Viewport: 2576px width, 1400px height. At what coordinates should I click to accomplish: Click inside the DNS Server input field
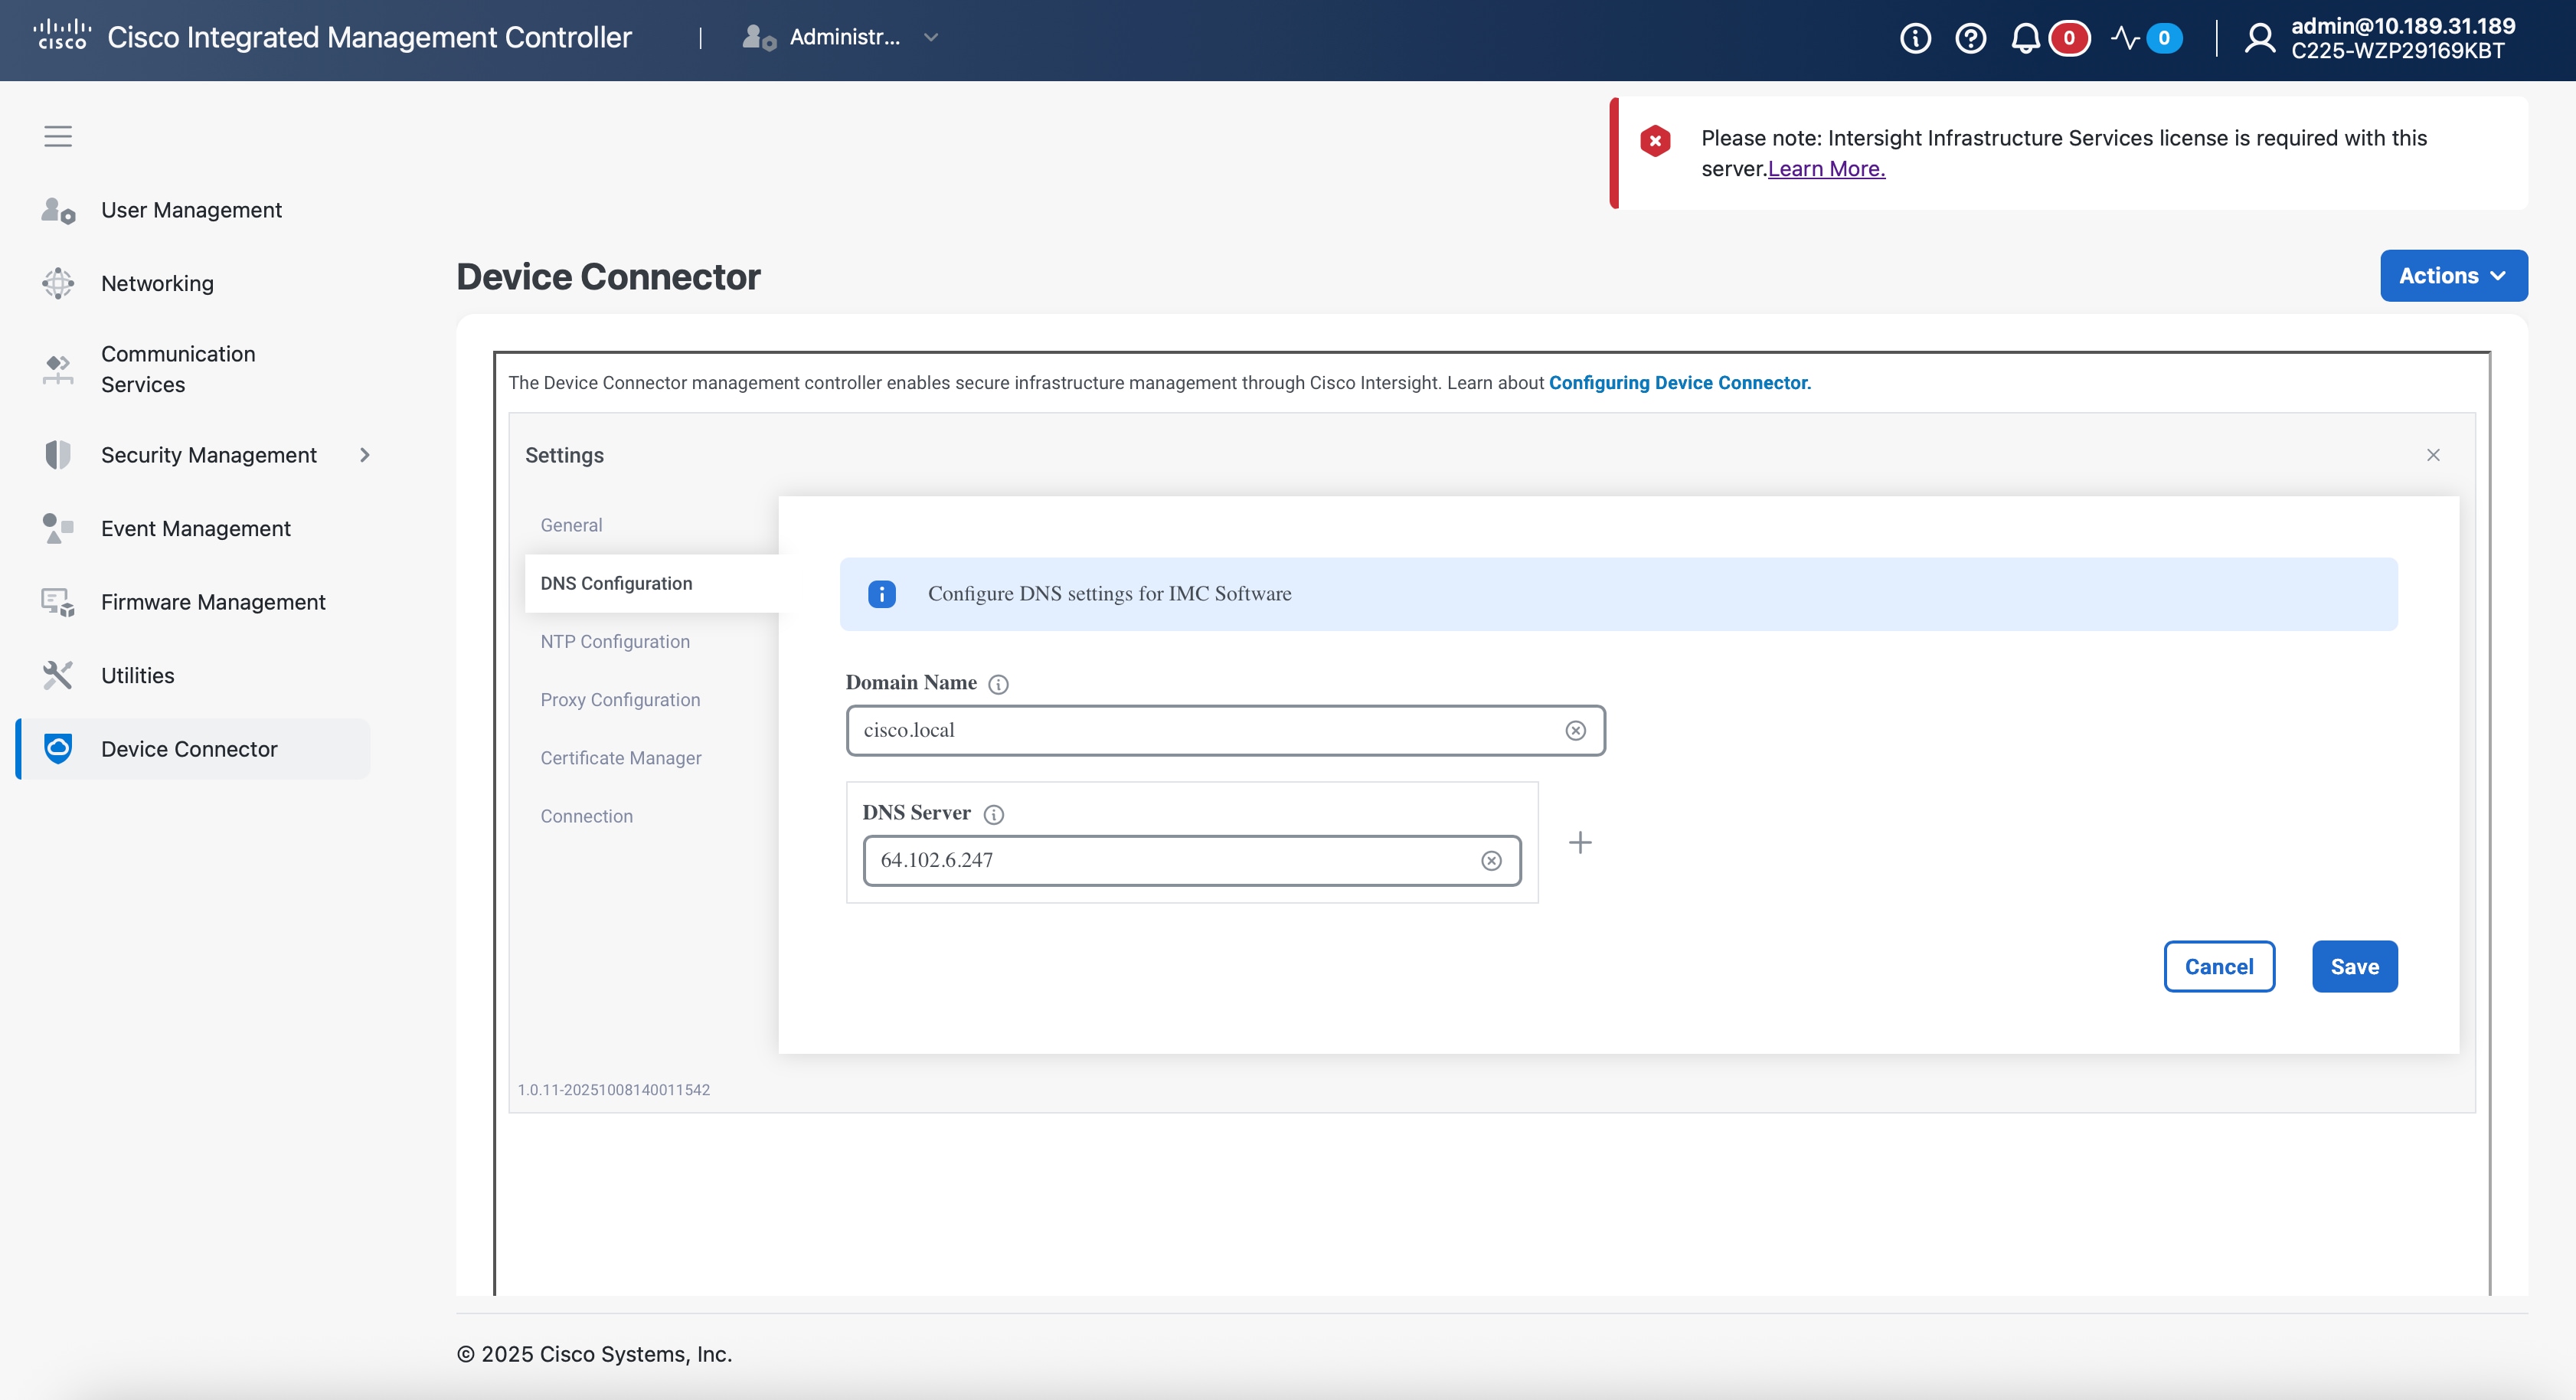1150,860
